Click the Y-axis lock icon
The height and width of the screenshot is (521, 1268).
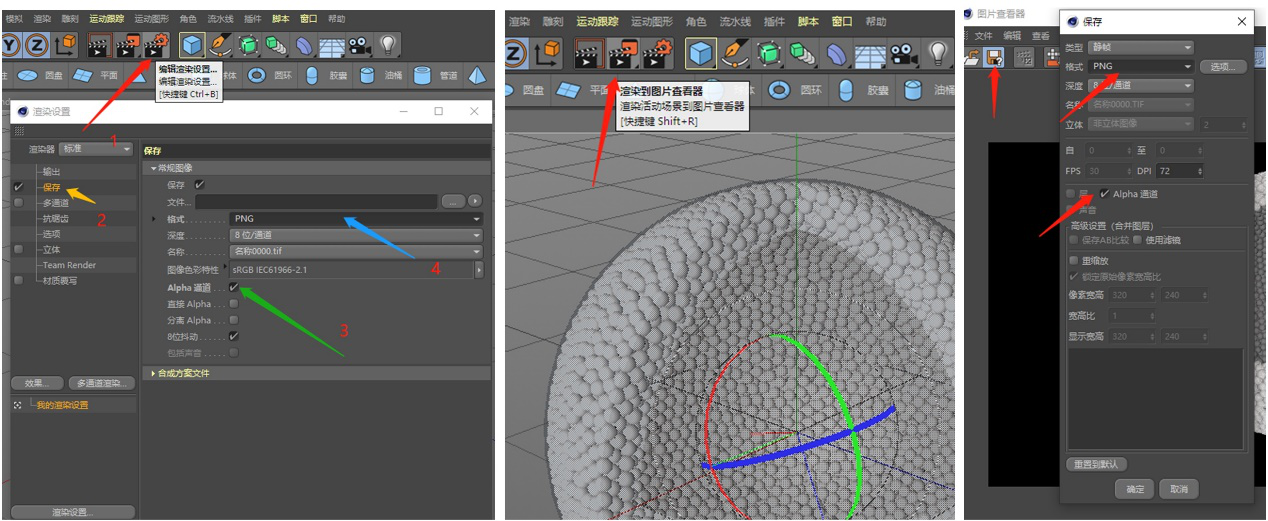[12, 45]
